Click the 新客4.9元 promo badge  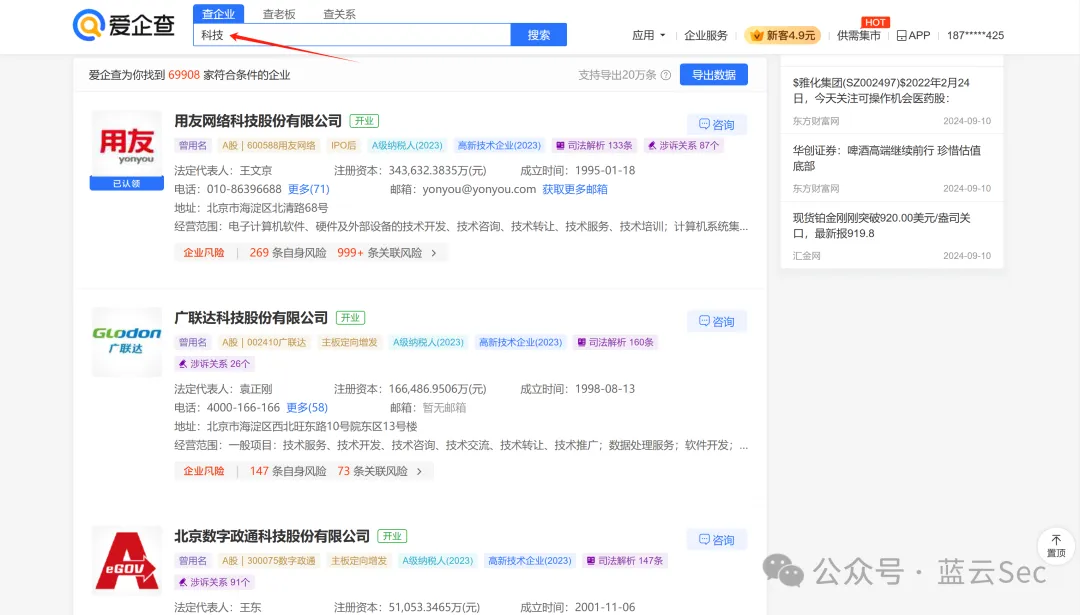783,35
